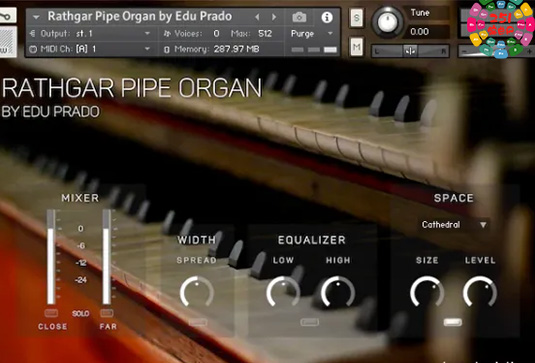The height and width of the screenshot is (363, 535).
Task: Mute the instrument with M button
Action: click(x=357, y=47)
